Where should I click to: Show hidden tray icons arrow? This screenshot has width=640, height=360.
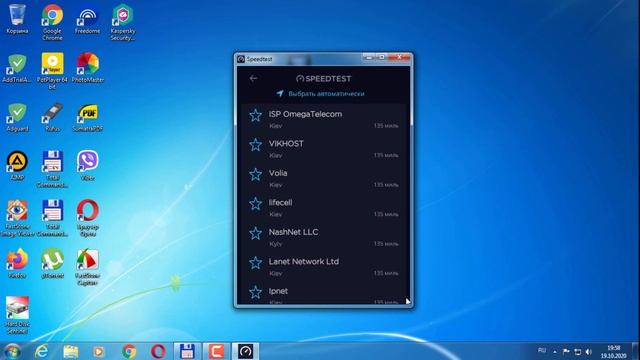point(555,351)
